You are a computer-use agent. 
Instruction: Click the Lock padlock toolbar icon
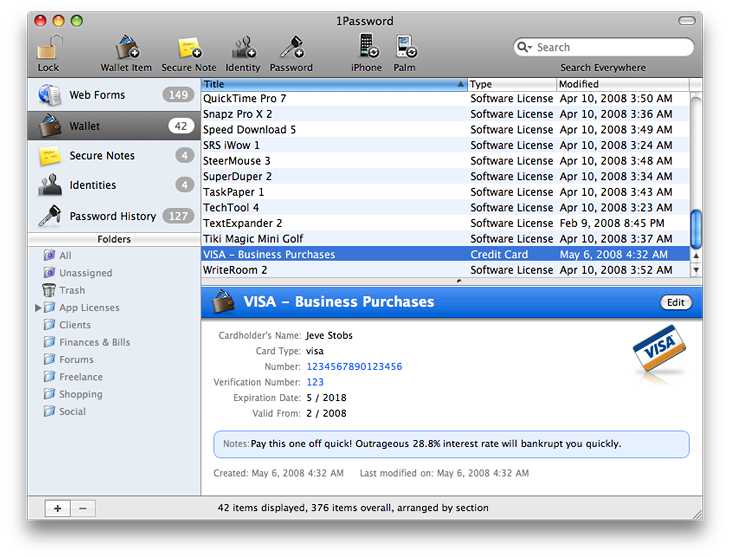pyautogui.click(x=48, y=47)
